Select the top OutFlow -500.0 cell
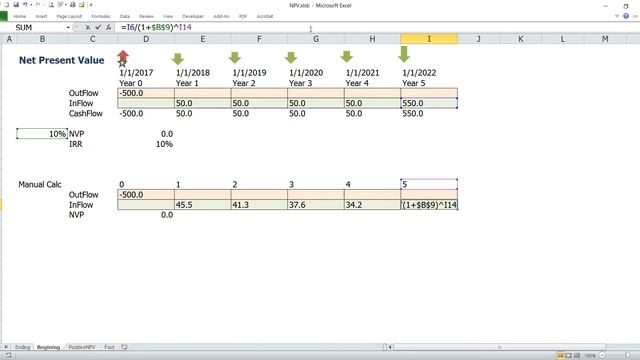 pyautogui.click(x=146, y=93)
